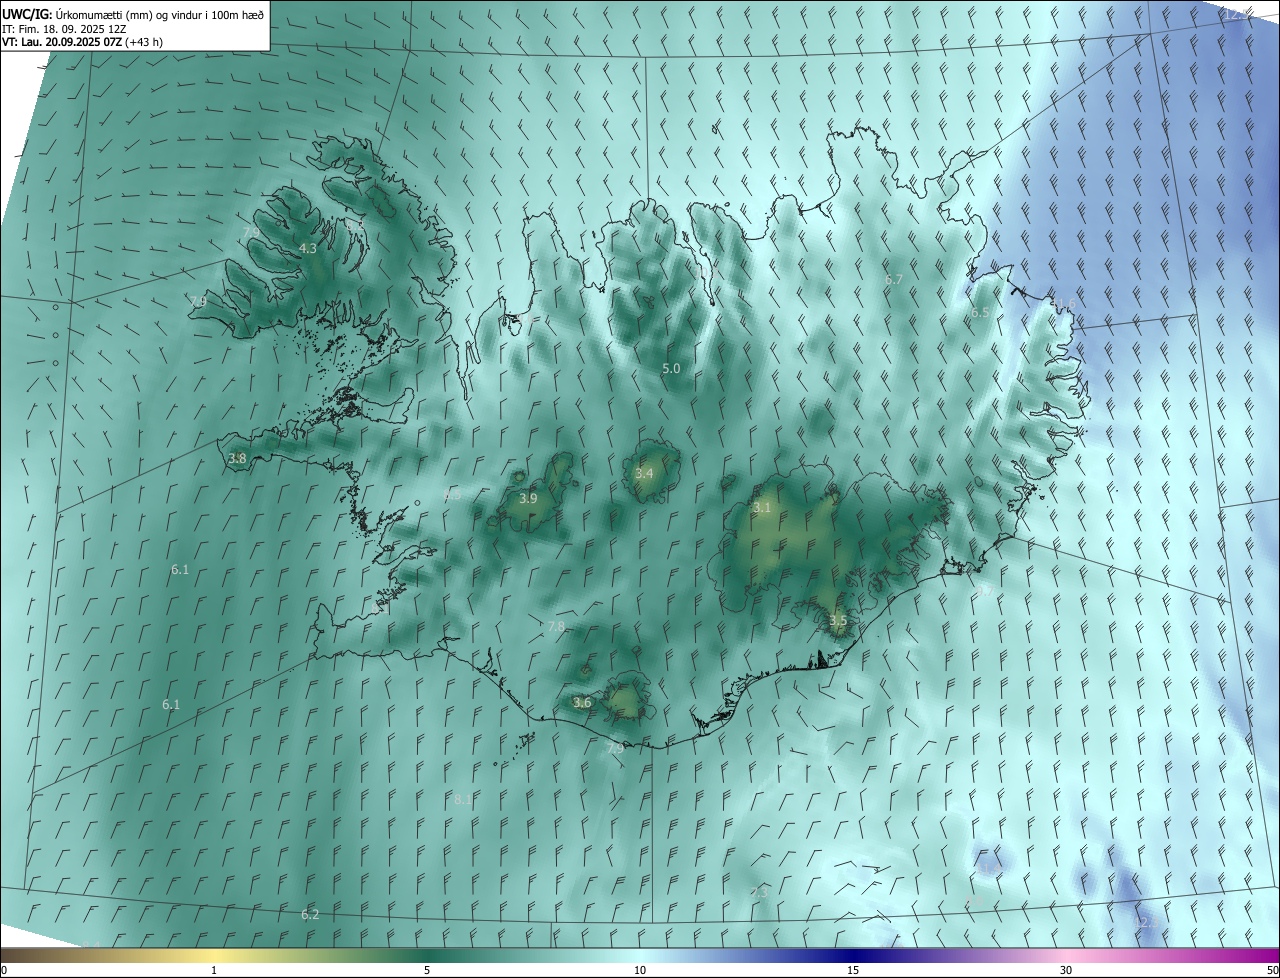The width and height of the screenshot is (1280, 978).
Task: Click the 5.0 value label
Action: click(x=671, y=368)
